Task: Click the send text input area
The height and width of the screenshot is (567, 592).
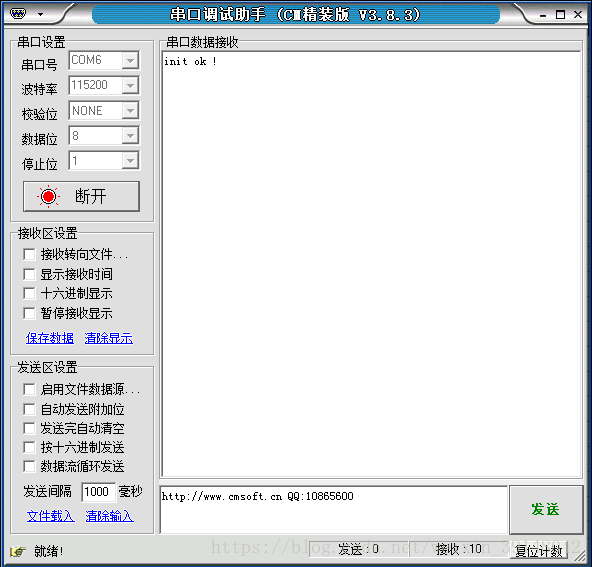Action: (x=334, y=510)
